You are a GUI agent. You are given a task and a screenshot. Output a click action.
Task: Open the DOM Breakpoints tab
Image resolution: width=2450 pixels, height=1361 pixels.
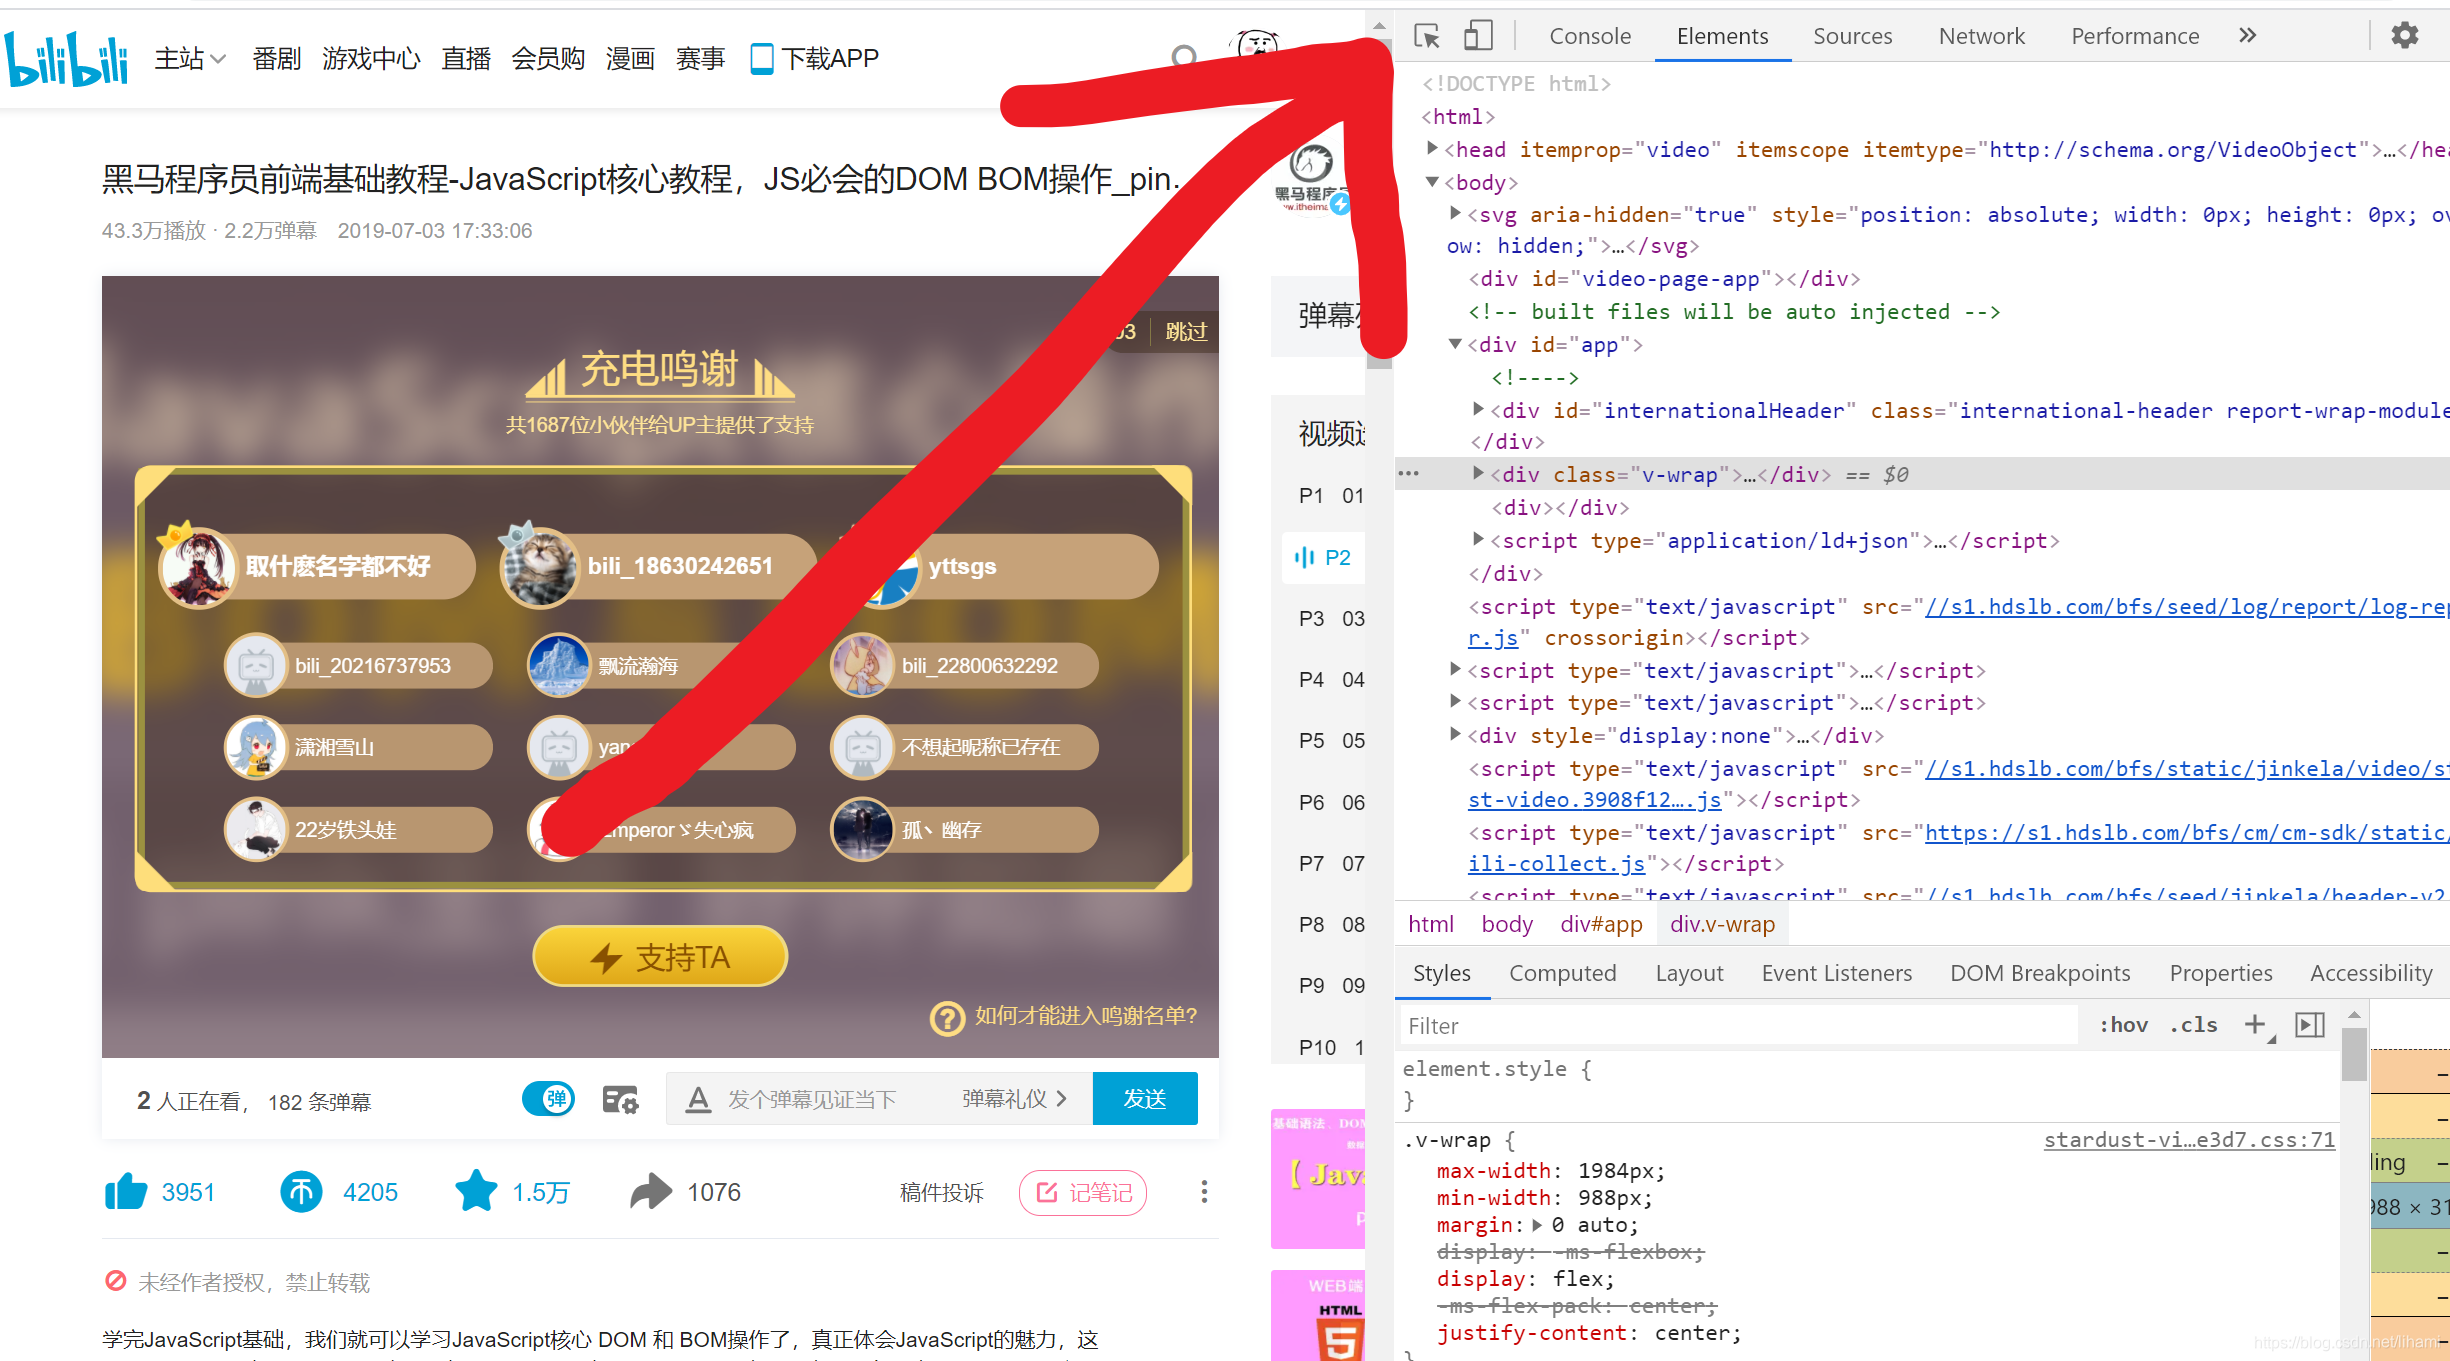[x=2040, y=973]
